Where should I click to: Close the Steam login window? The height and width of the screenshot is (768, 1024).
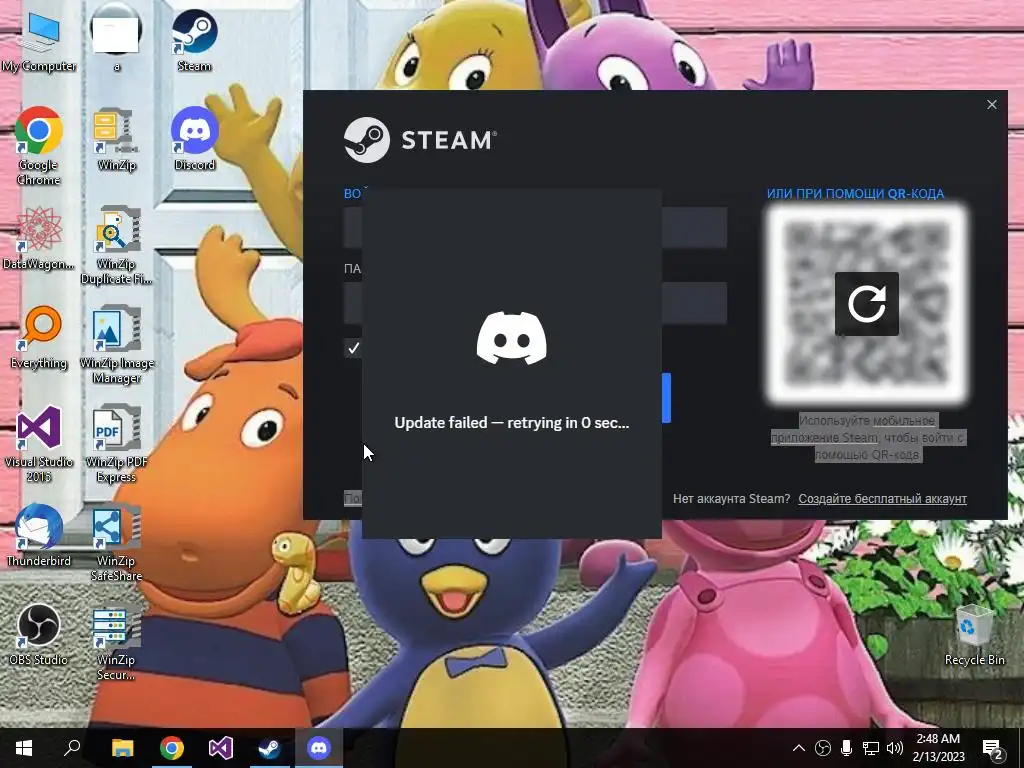click(x=991, y=104)
